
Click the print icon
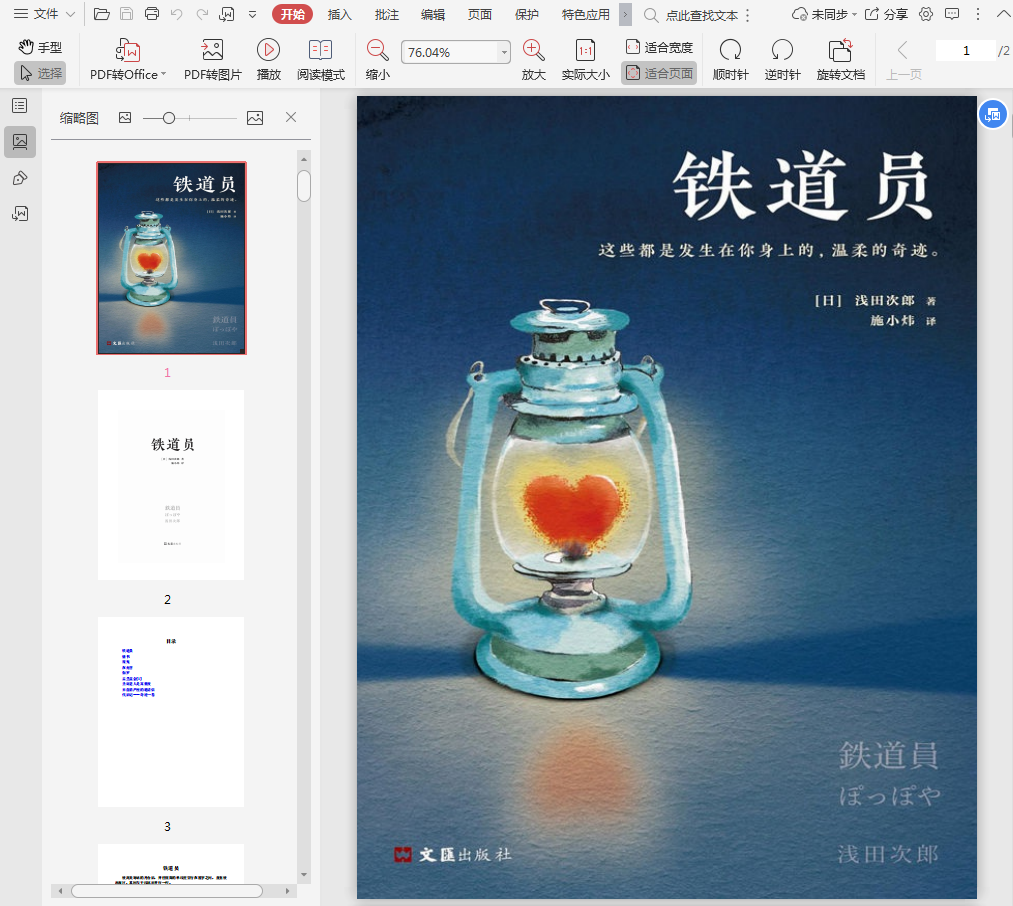pos(152,14)
